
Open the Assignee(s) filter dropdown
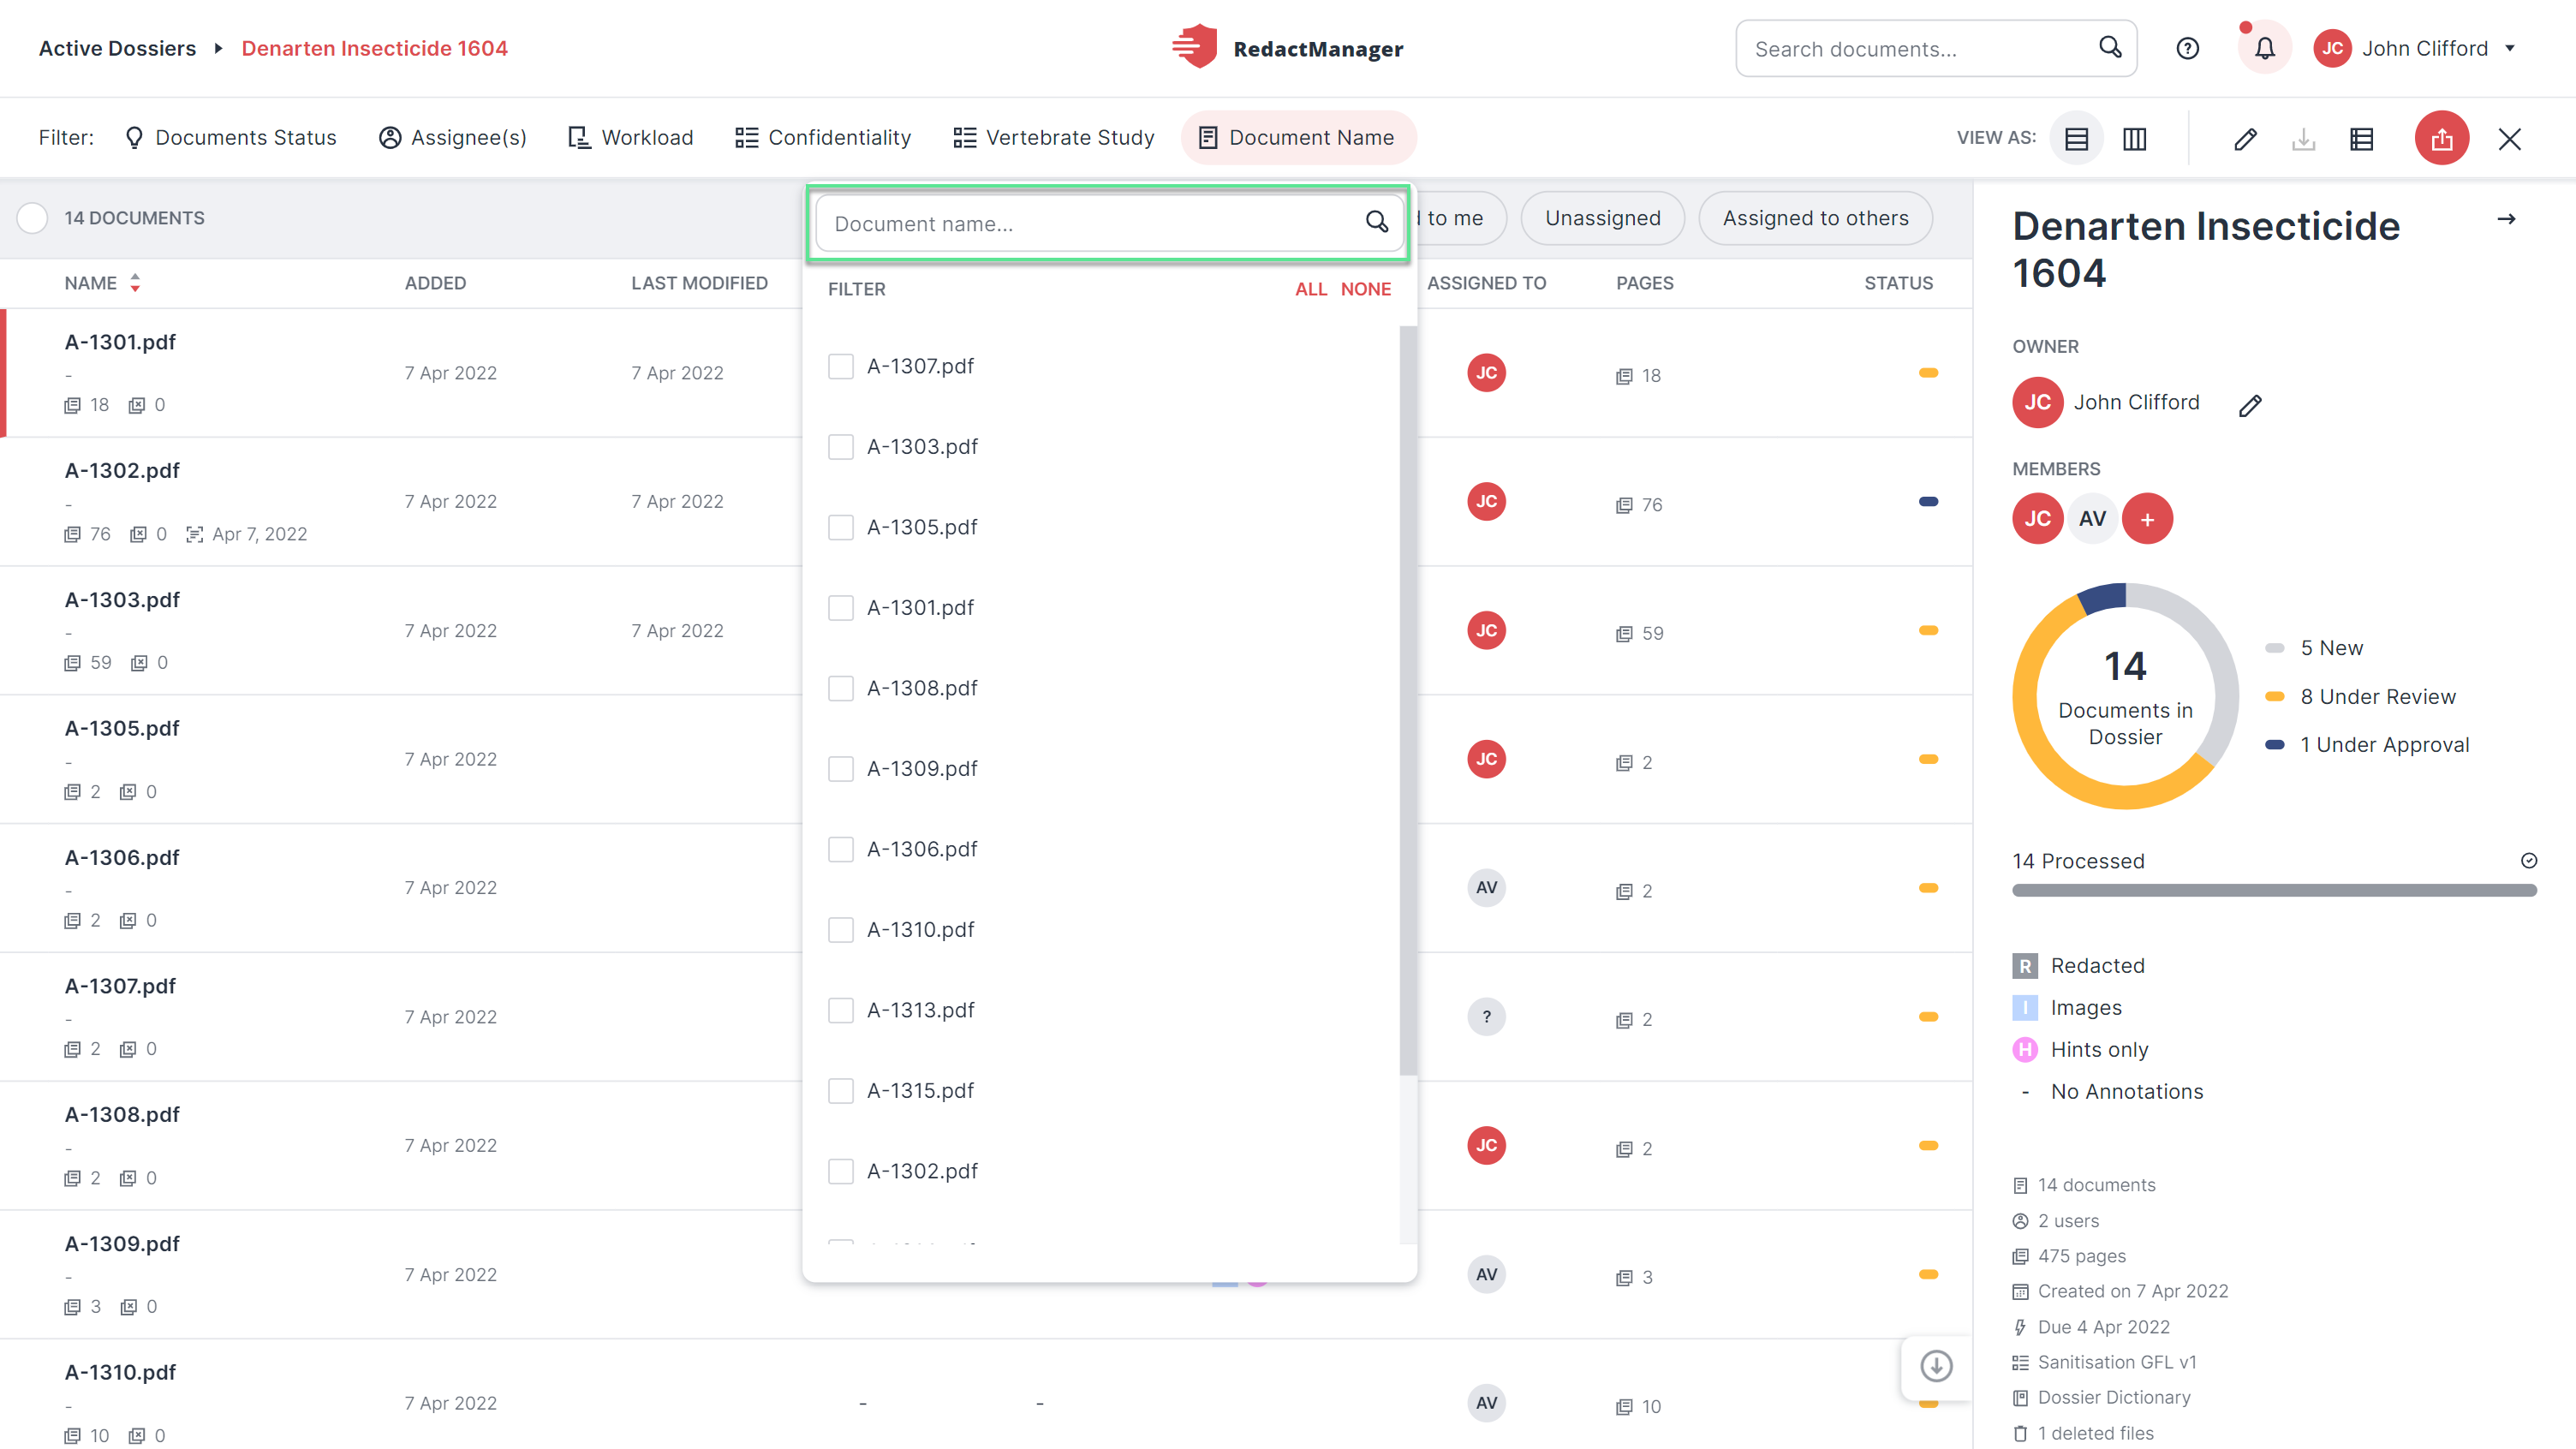452,138
